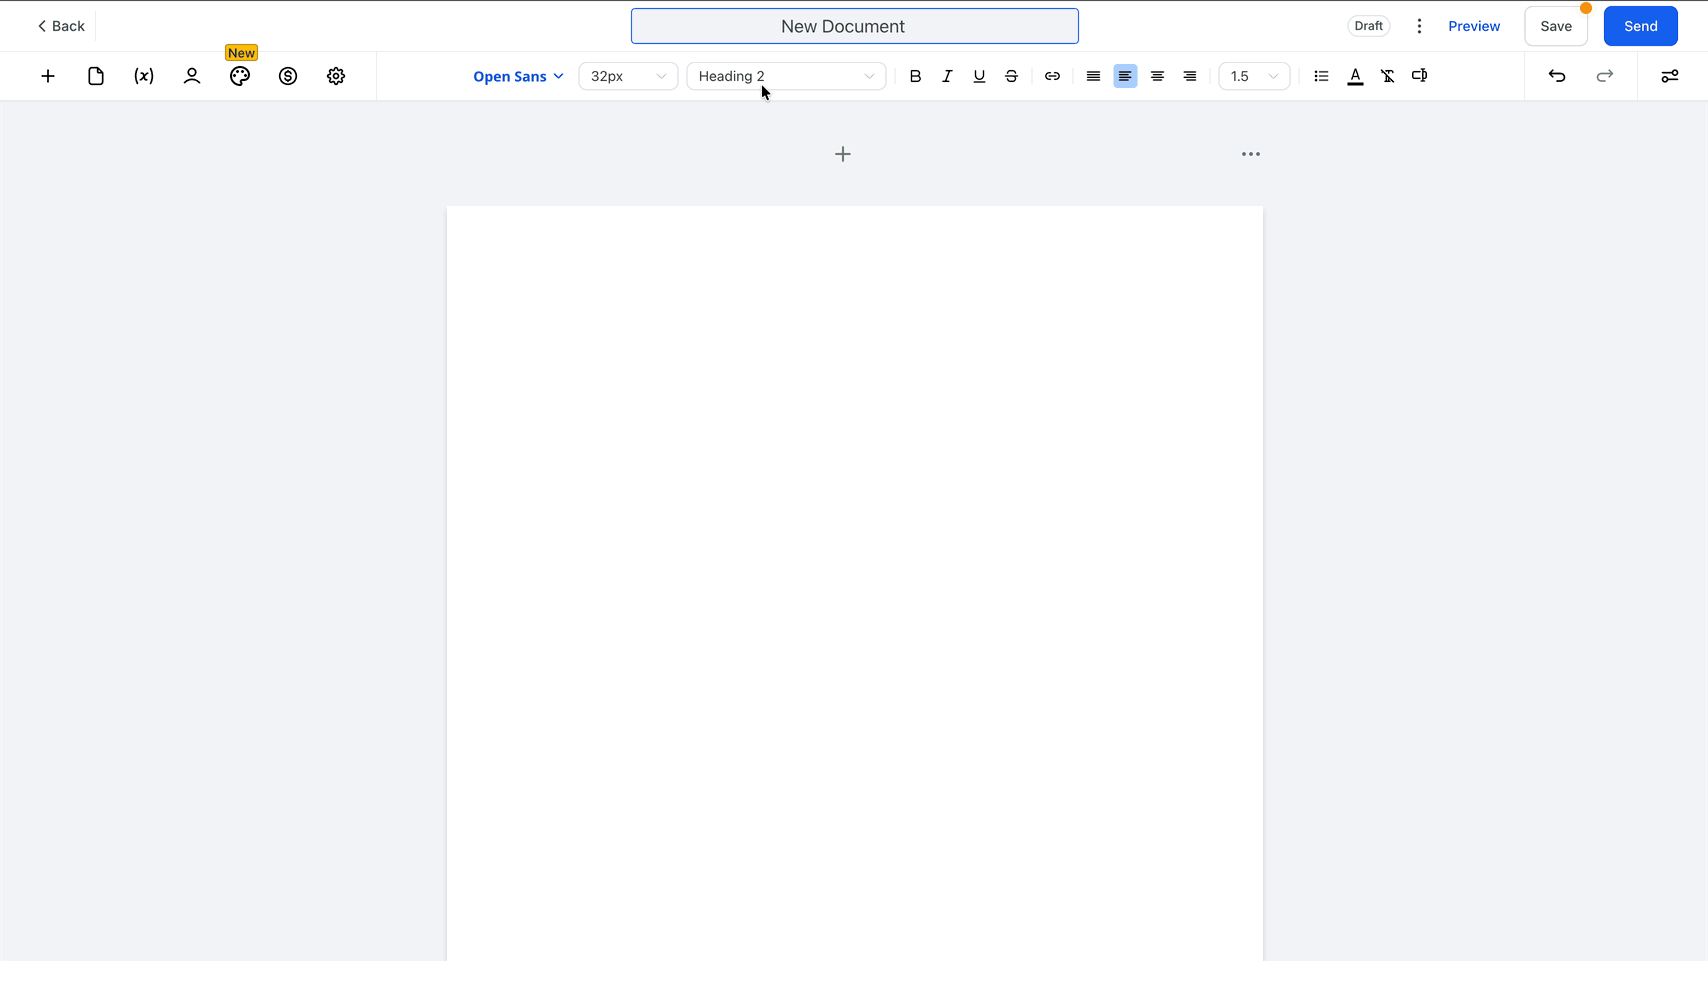Open the page options ellipsis menu
This screenshot has height=986, width=1708.
[x=1251, y=154]
